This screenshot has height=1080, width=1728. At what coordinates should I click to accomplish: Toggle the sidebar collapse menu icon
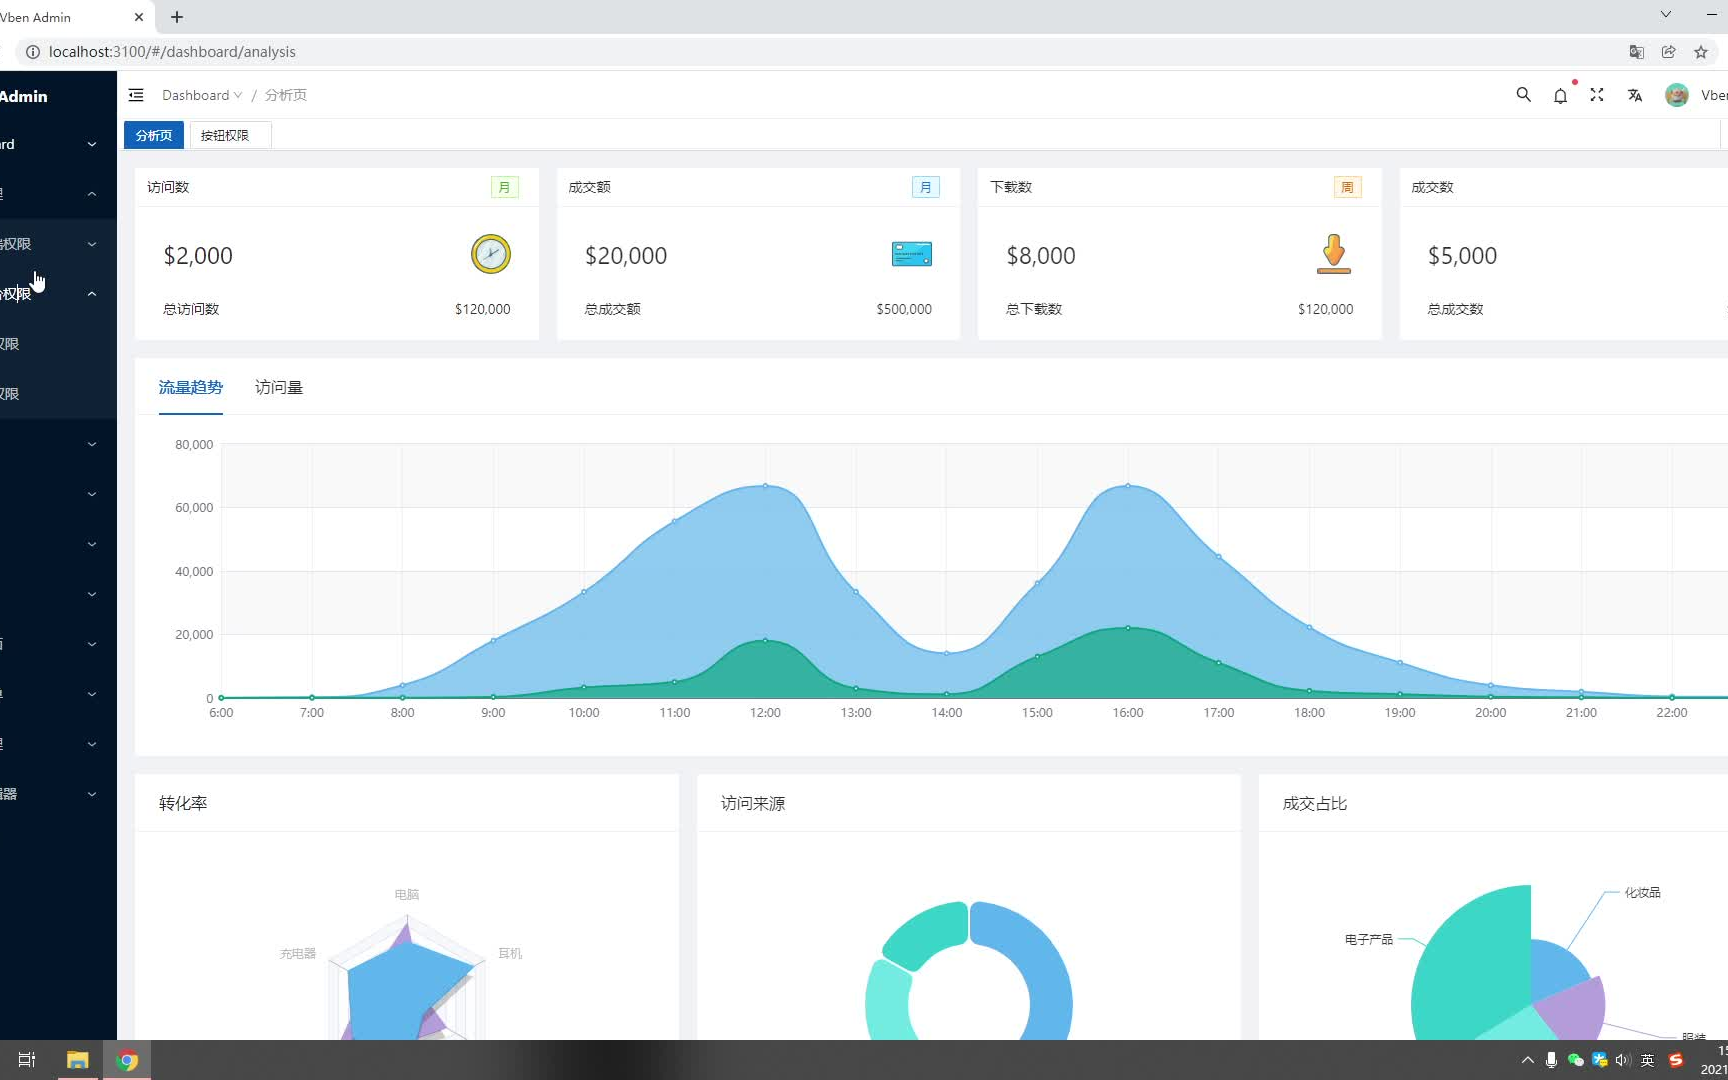tap(136, 95)
